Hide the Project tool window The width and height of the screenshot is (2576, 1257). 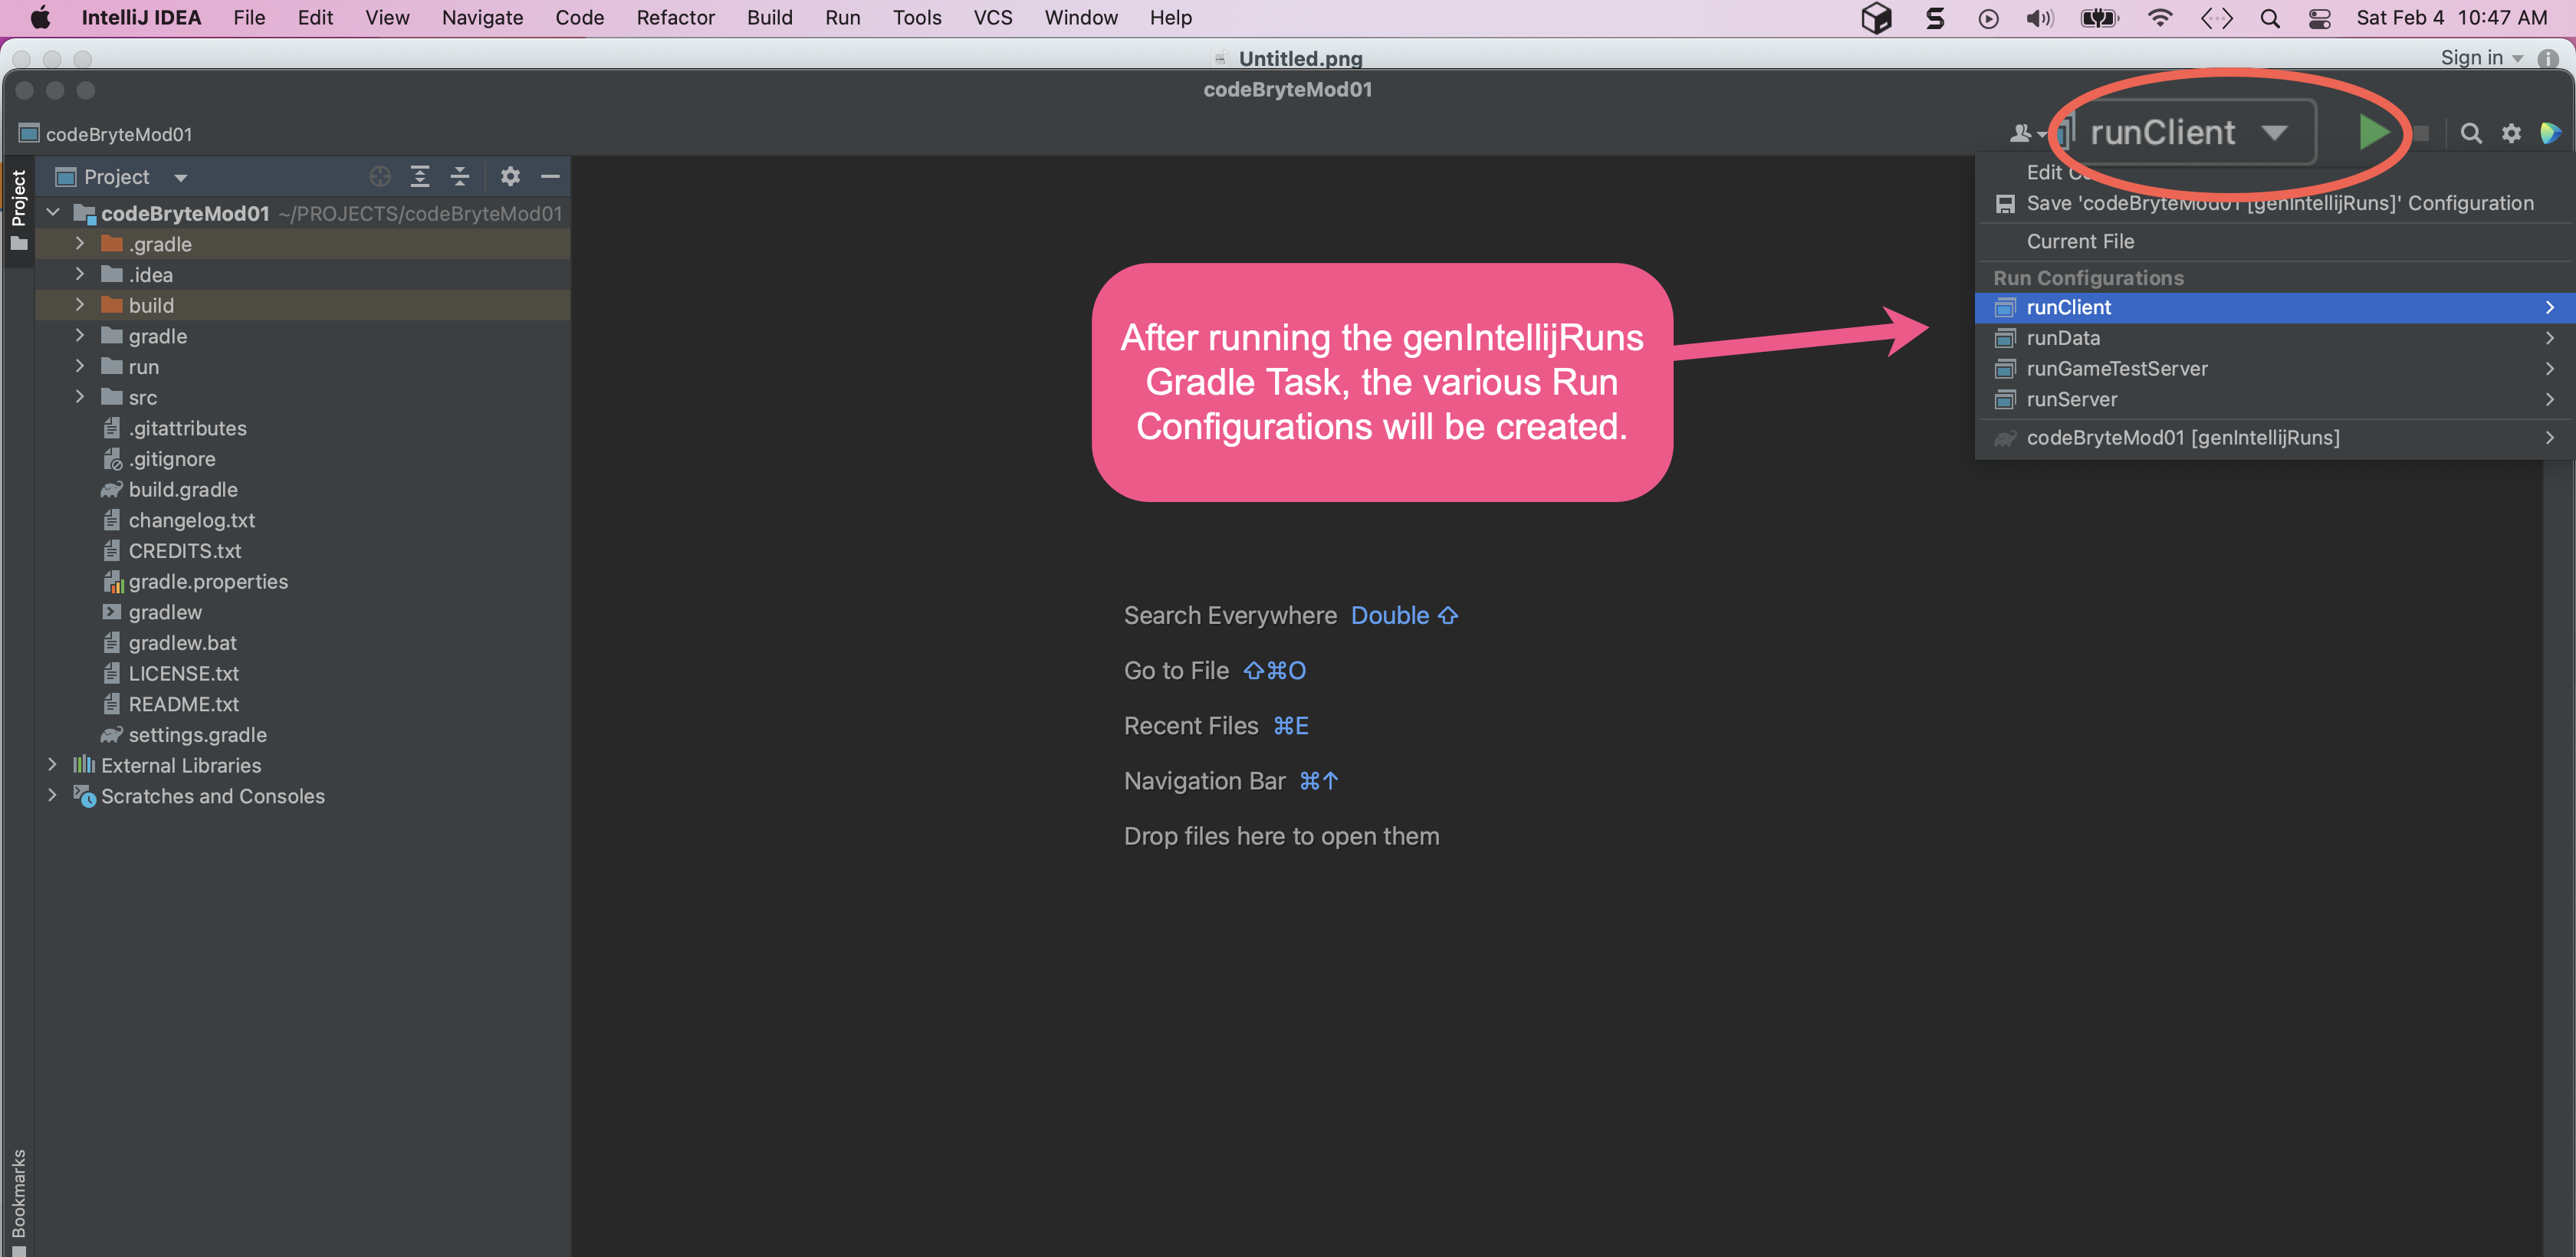click(550, 177)
